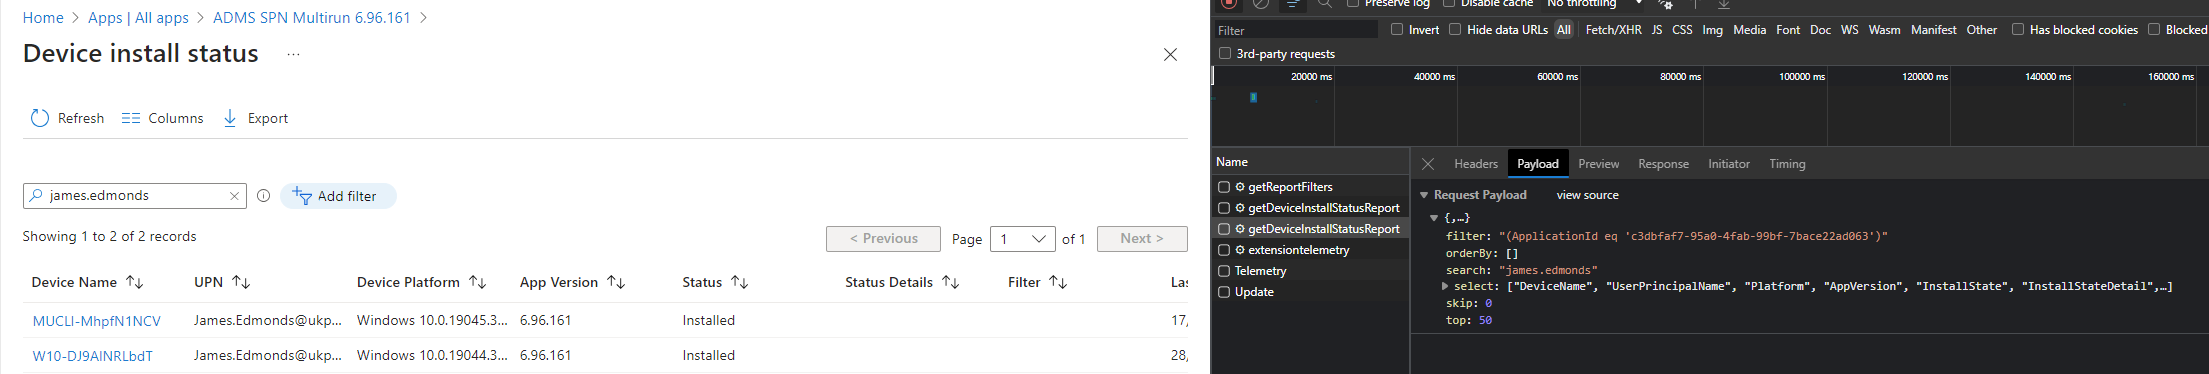This screenshot has height=374, width=2209.
Task: Close the Device install status blade
Action: [x=1170, y=54]
